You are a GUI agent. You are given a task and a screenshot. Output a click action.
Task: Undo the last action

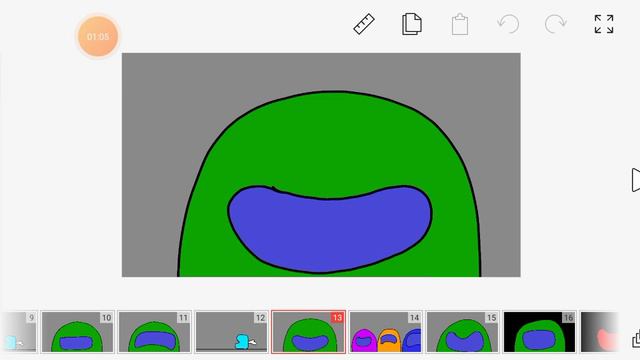click(x=508, y=24)
